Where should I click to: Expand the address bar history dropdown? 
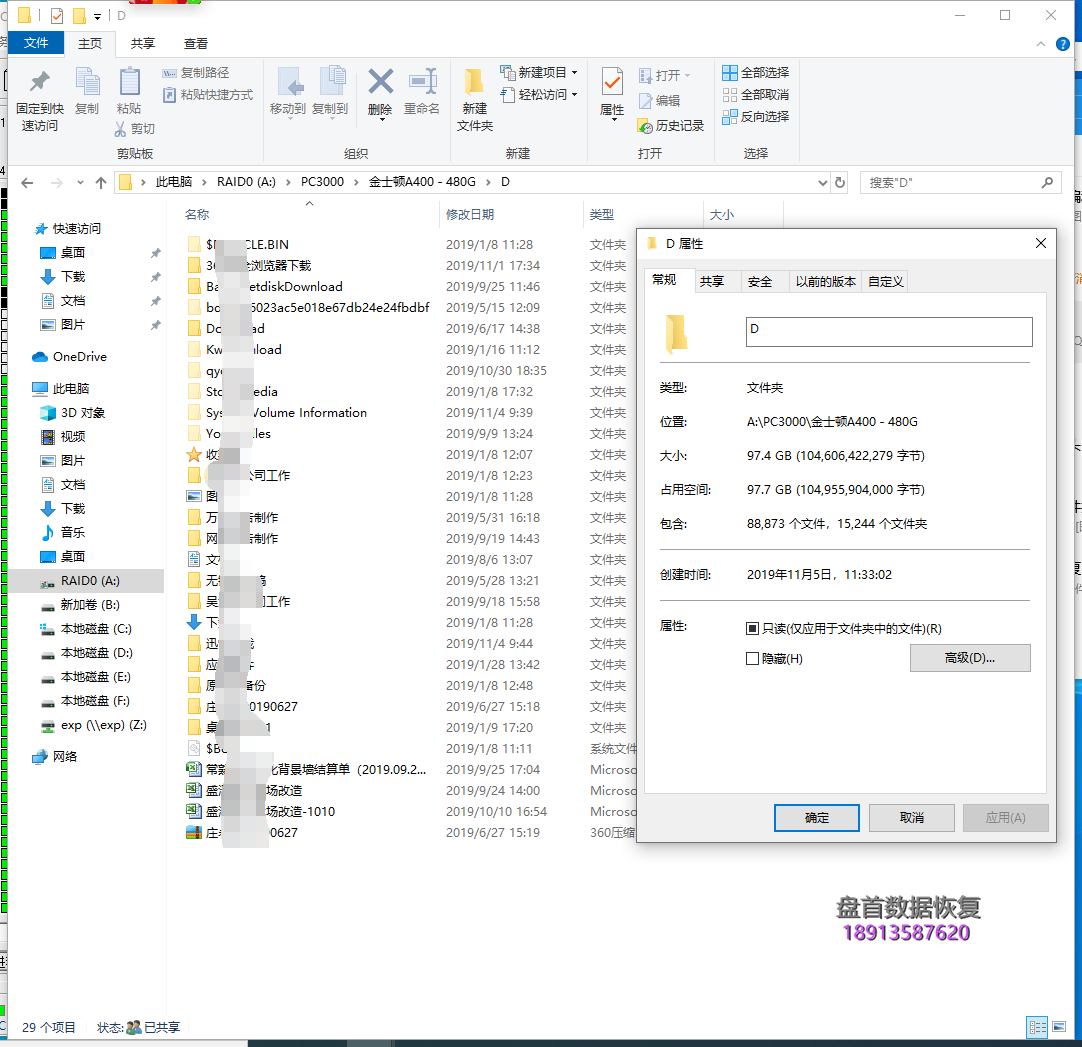[822, 183]
